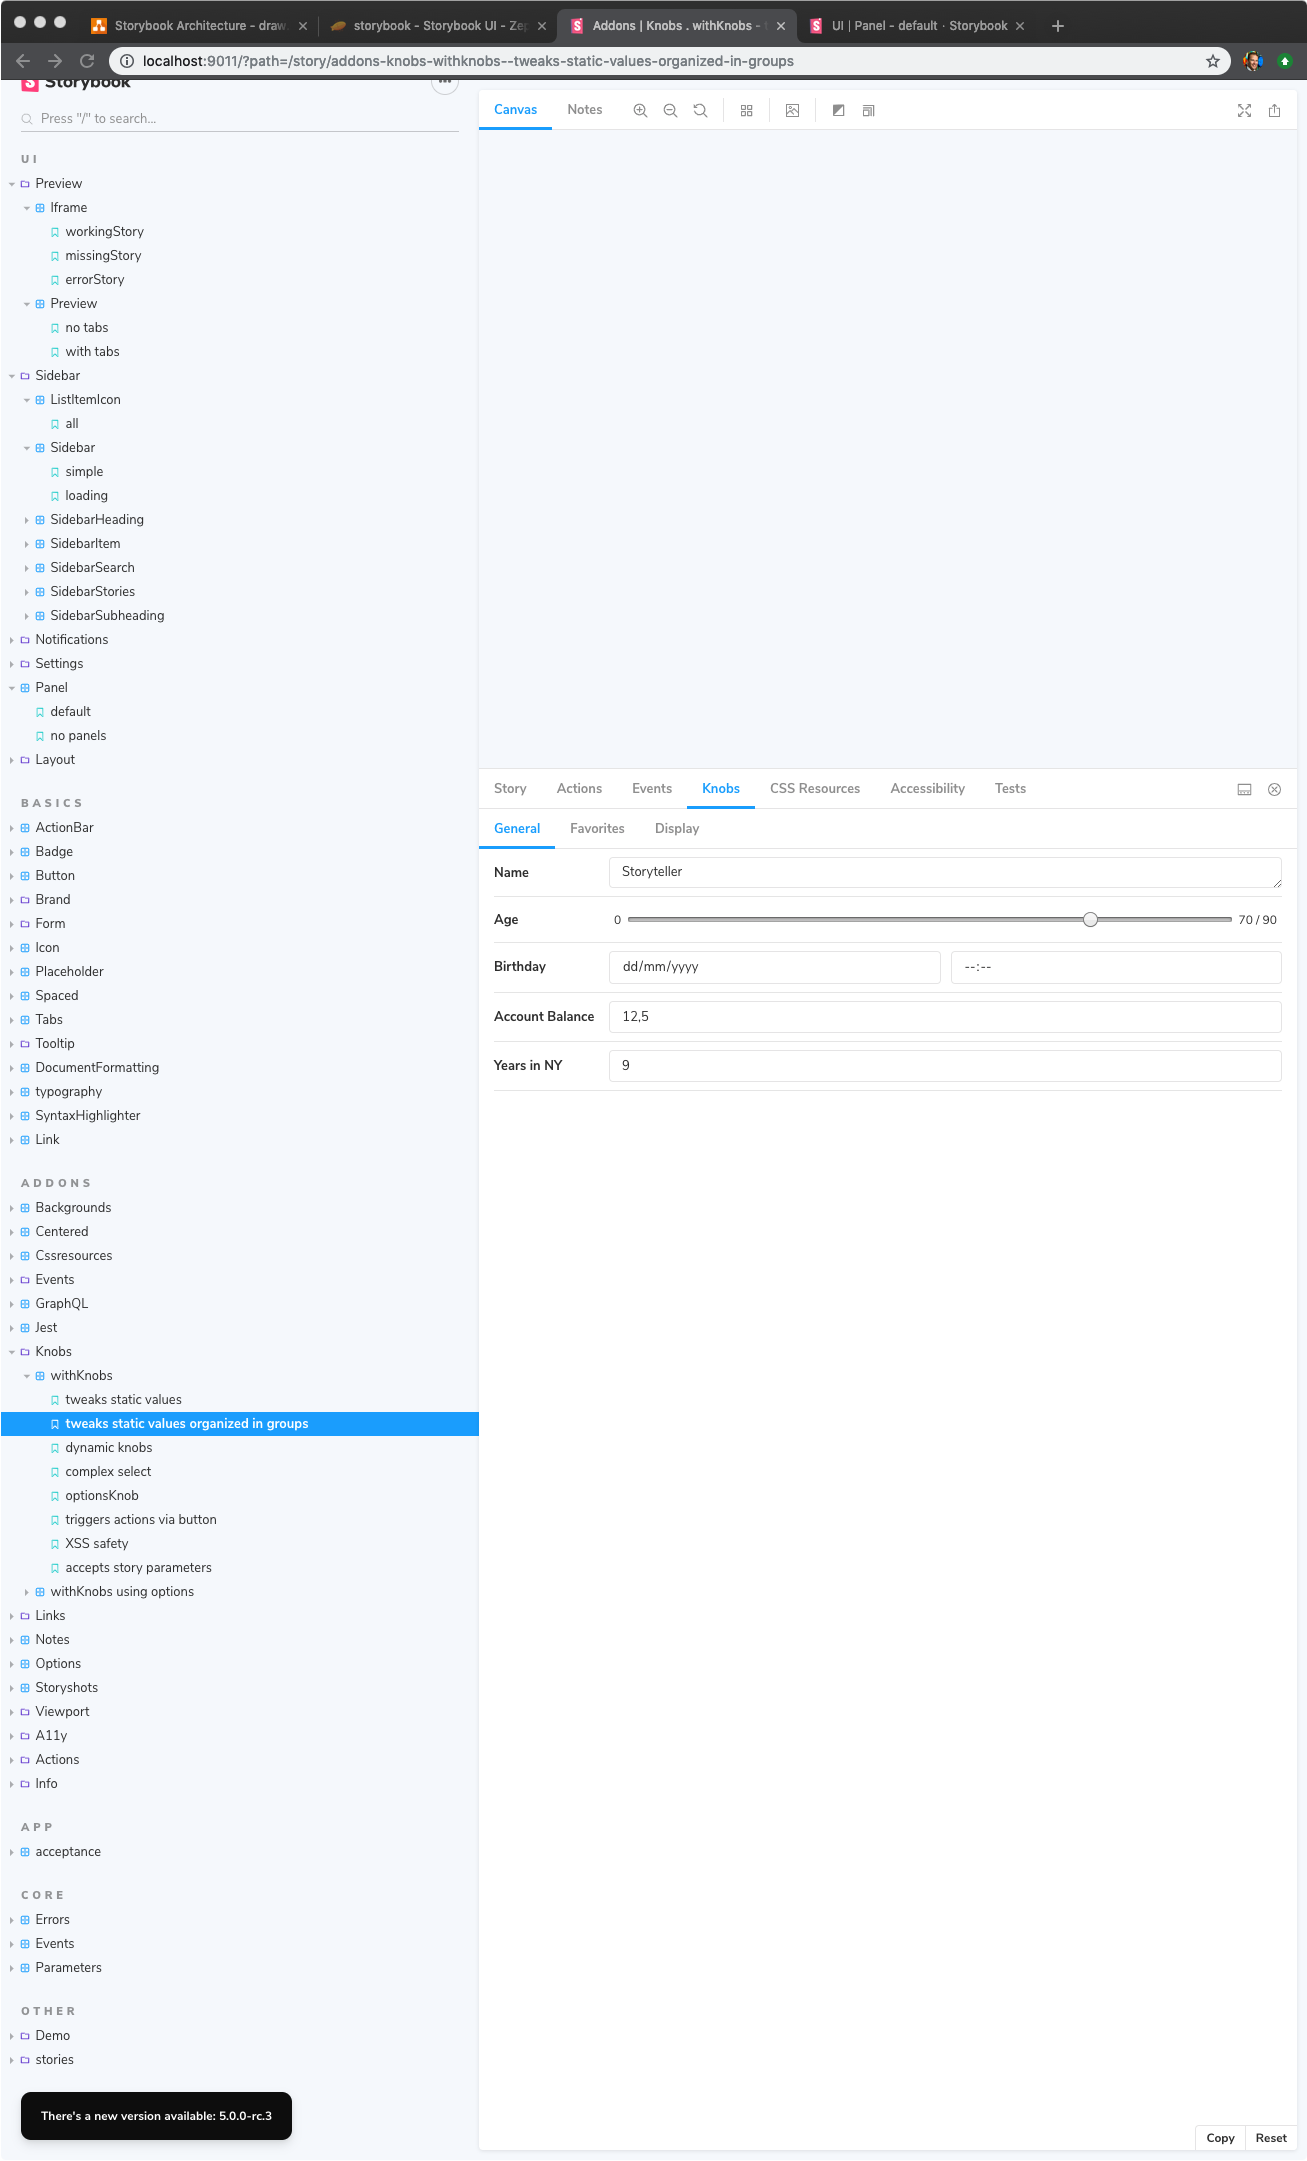Reset zoom with the circular arrow icon

700,110
